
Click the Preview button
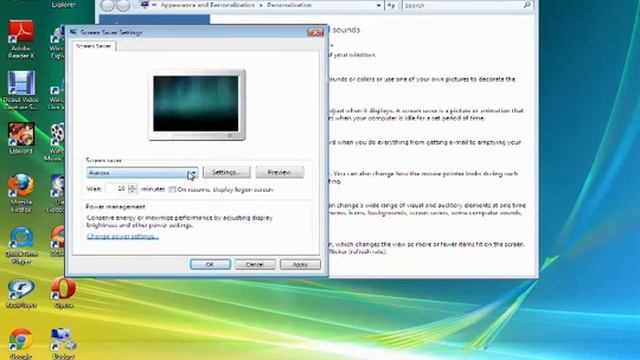pos(280,172)
